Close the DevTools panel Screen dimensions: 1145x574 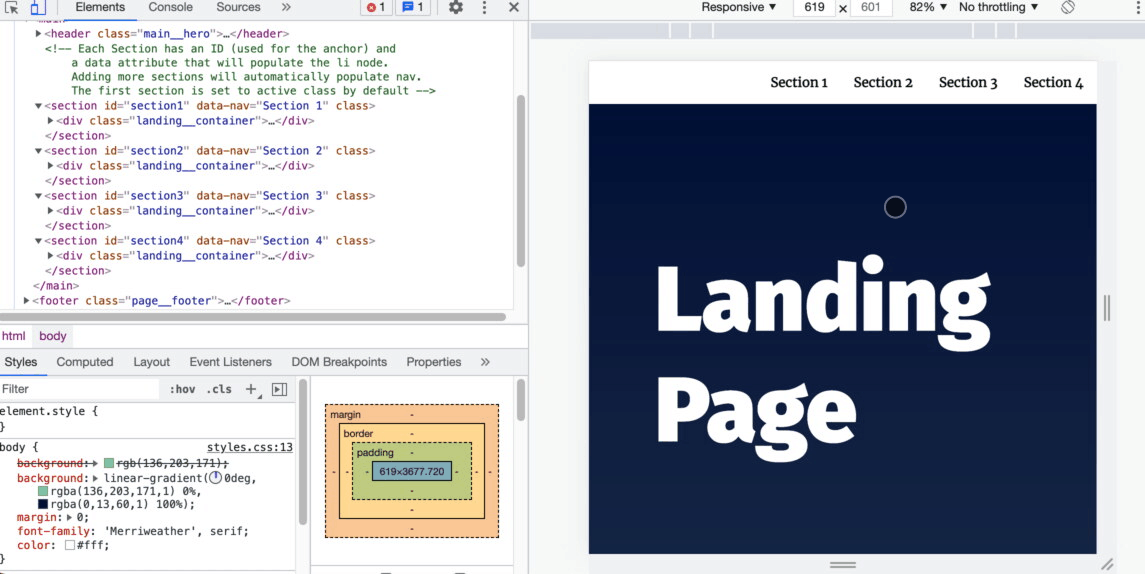click(514, 7)
